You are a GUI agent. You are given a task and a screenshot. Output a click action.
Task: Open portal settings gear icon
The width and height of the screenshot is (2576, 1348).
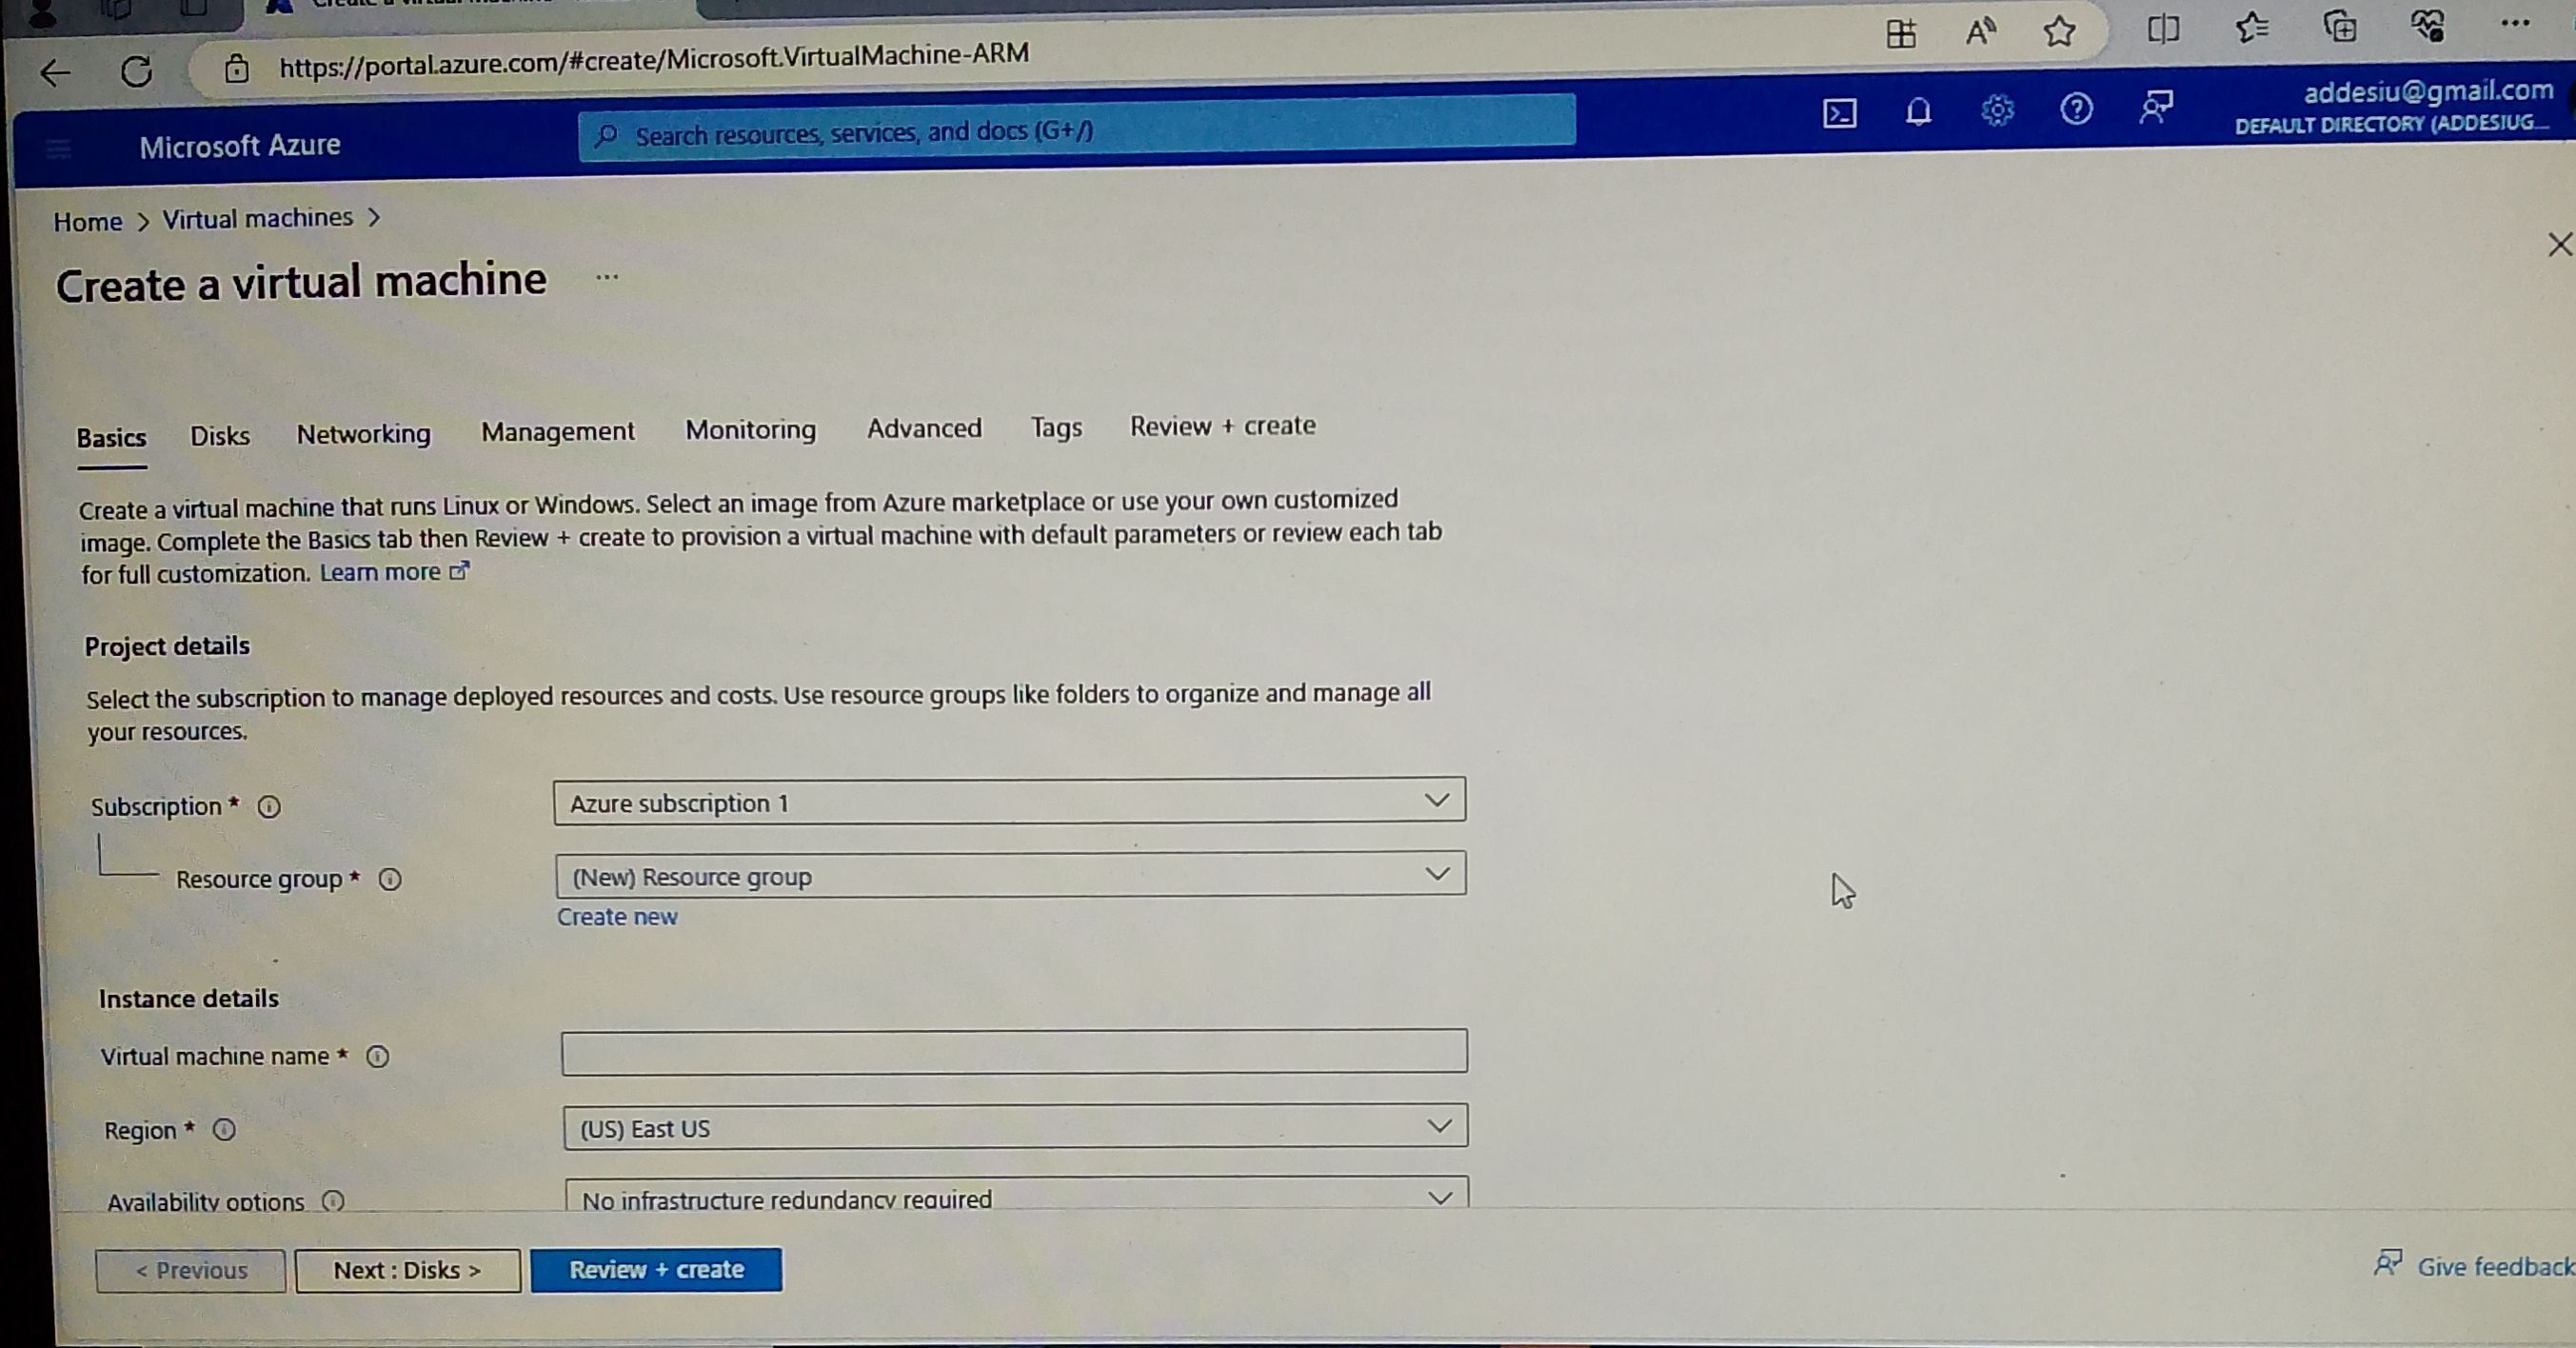coord(1997,110)
